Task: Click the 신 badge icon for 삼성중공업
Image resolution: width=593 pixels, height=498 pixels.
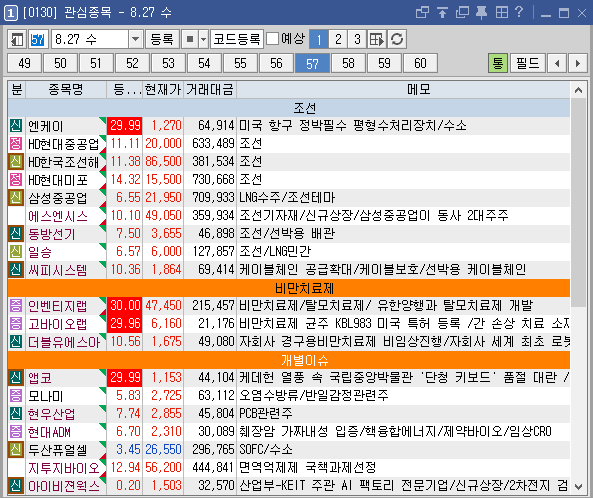Action: pyautogui.click(x=16, y=197)
